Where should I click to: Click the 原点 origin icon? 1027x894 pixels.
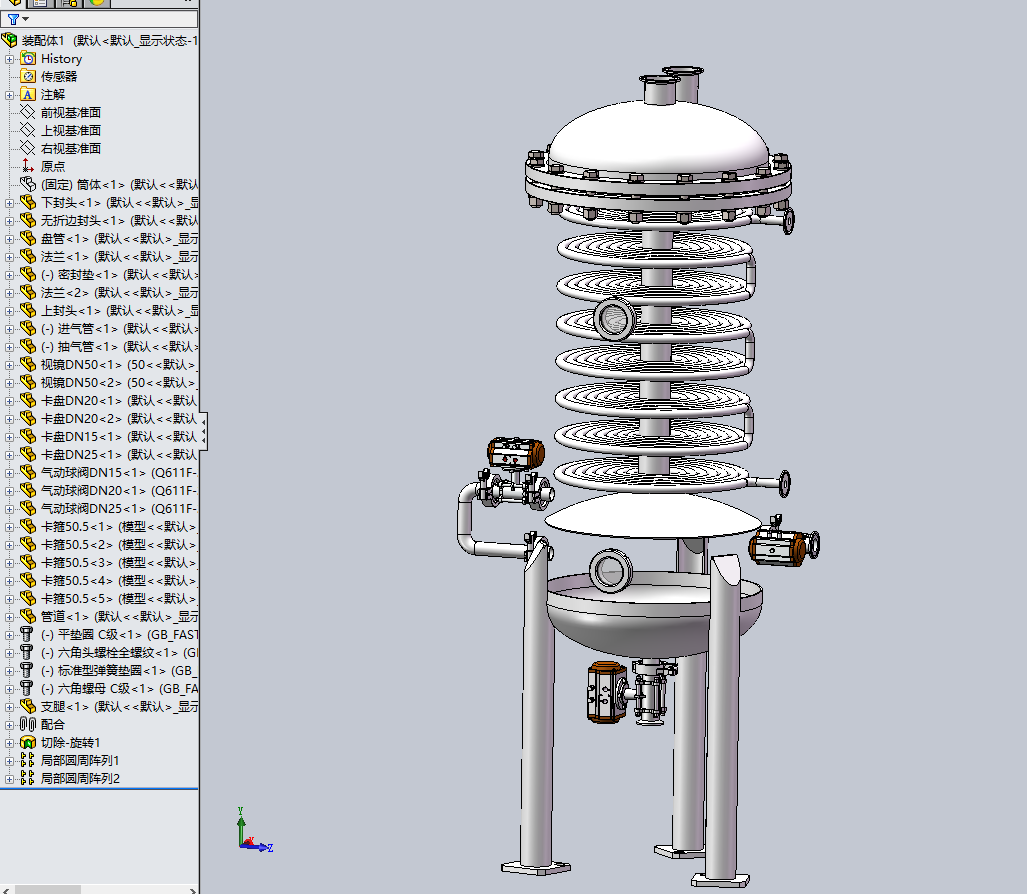click(x=28, y=166)
